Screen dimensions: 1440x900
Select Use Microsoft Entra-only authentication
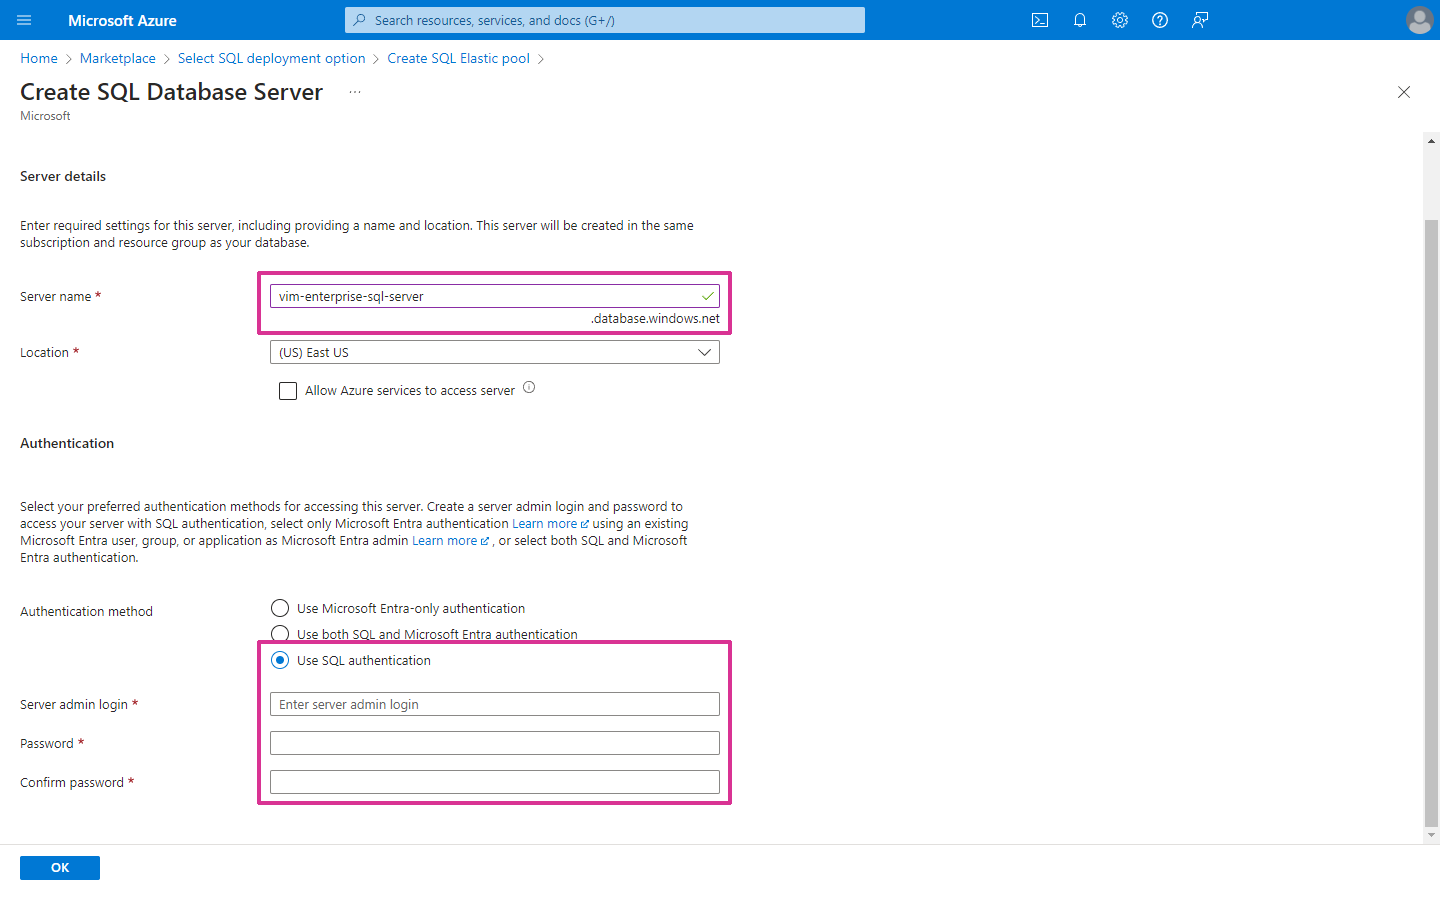click(280, 608)
